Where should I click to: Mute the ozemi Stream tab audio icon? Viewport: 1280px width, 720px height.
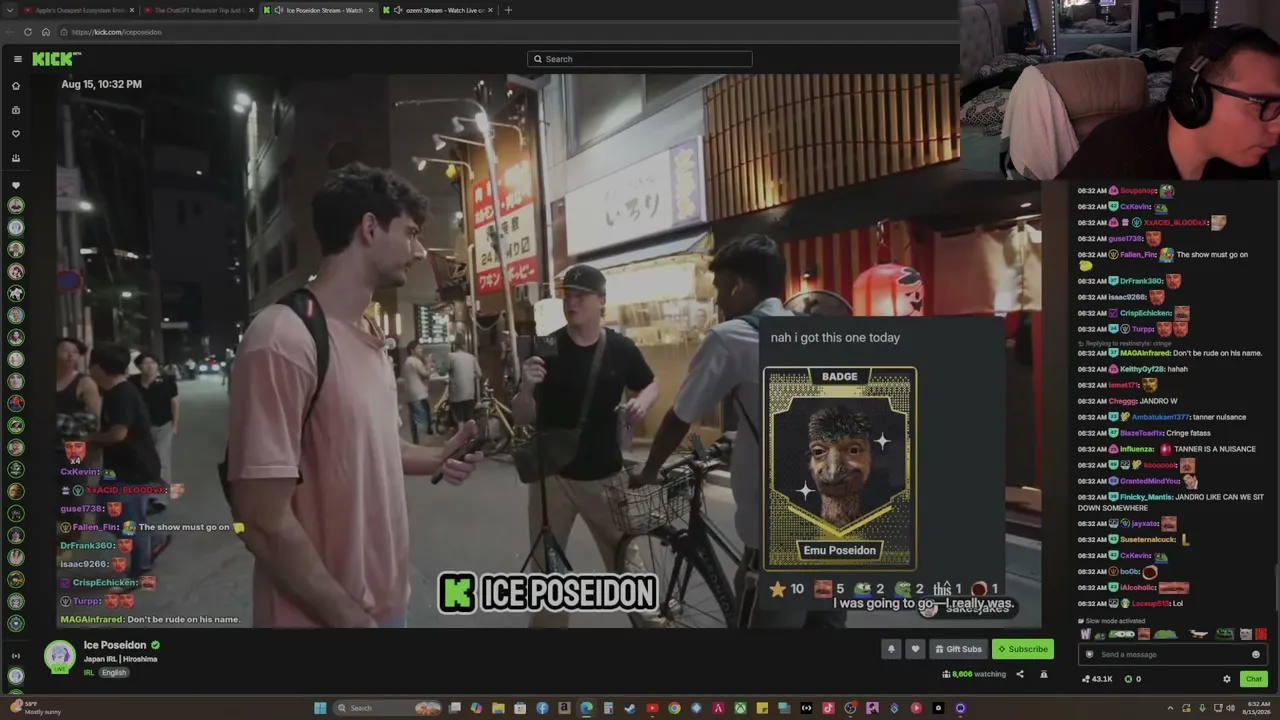pos(399,10)
